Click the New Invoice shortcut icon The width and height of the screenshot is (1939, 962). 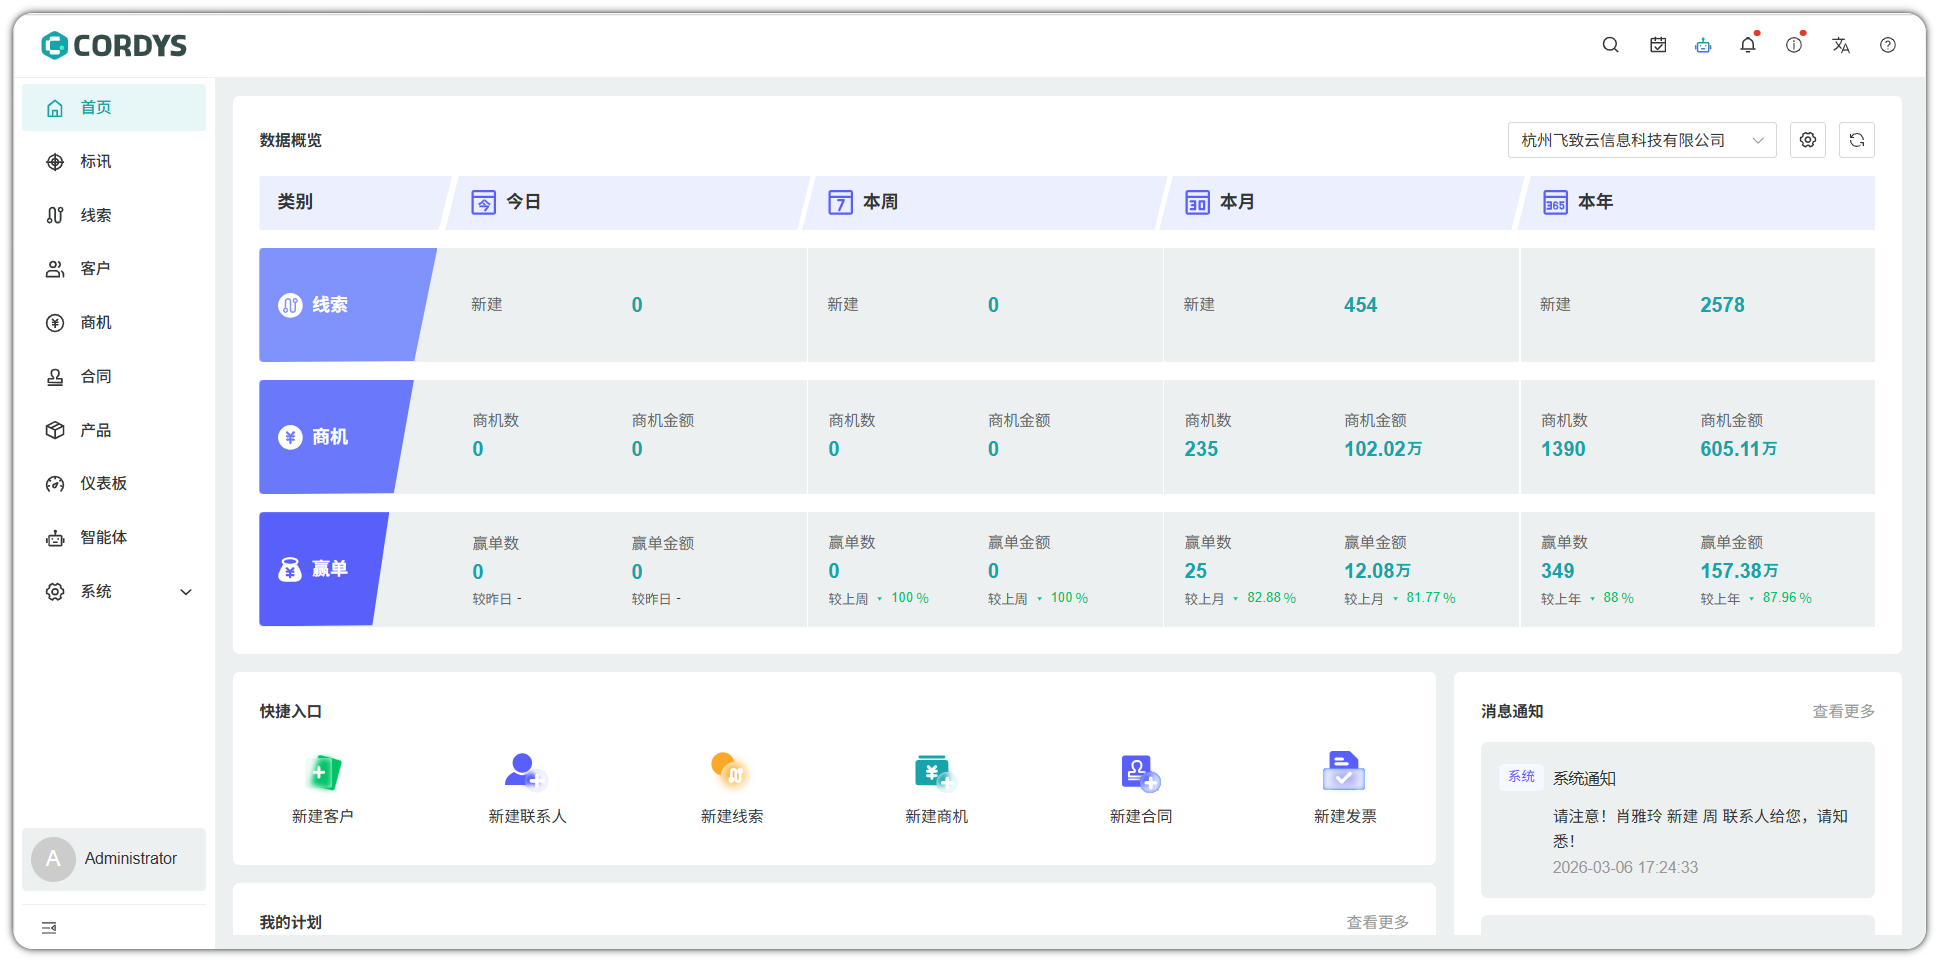(1344, 773)
